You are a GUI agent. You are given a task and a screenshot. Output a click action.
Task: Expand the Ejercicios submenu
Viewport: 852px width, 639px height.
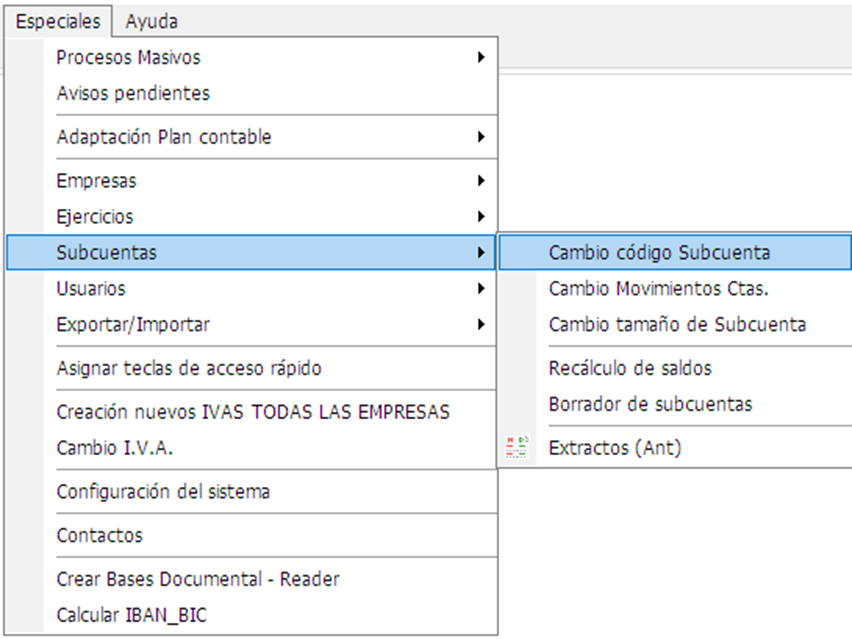coord(251,217)
